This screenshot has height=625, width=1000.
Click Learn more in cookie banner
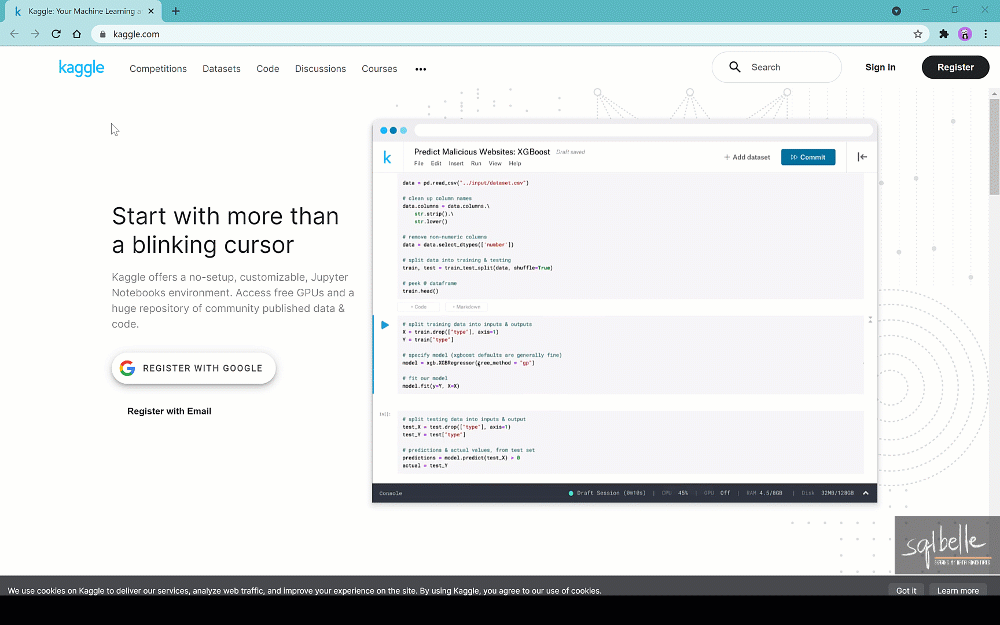tap(958, 591)
